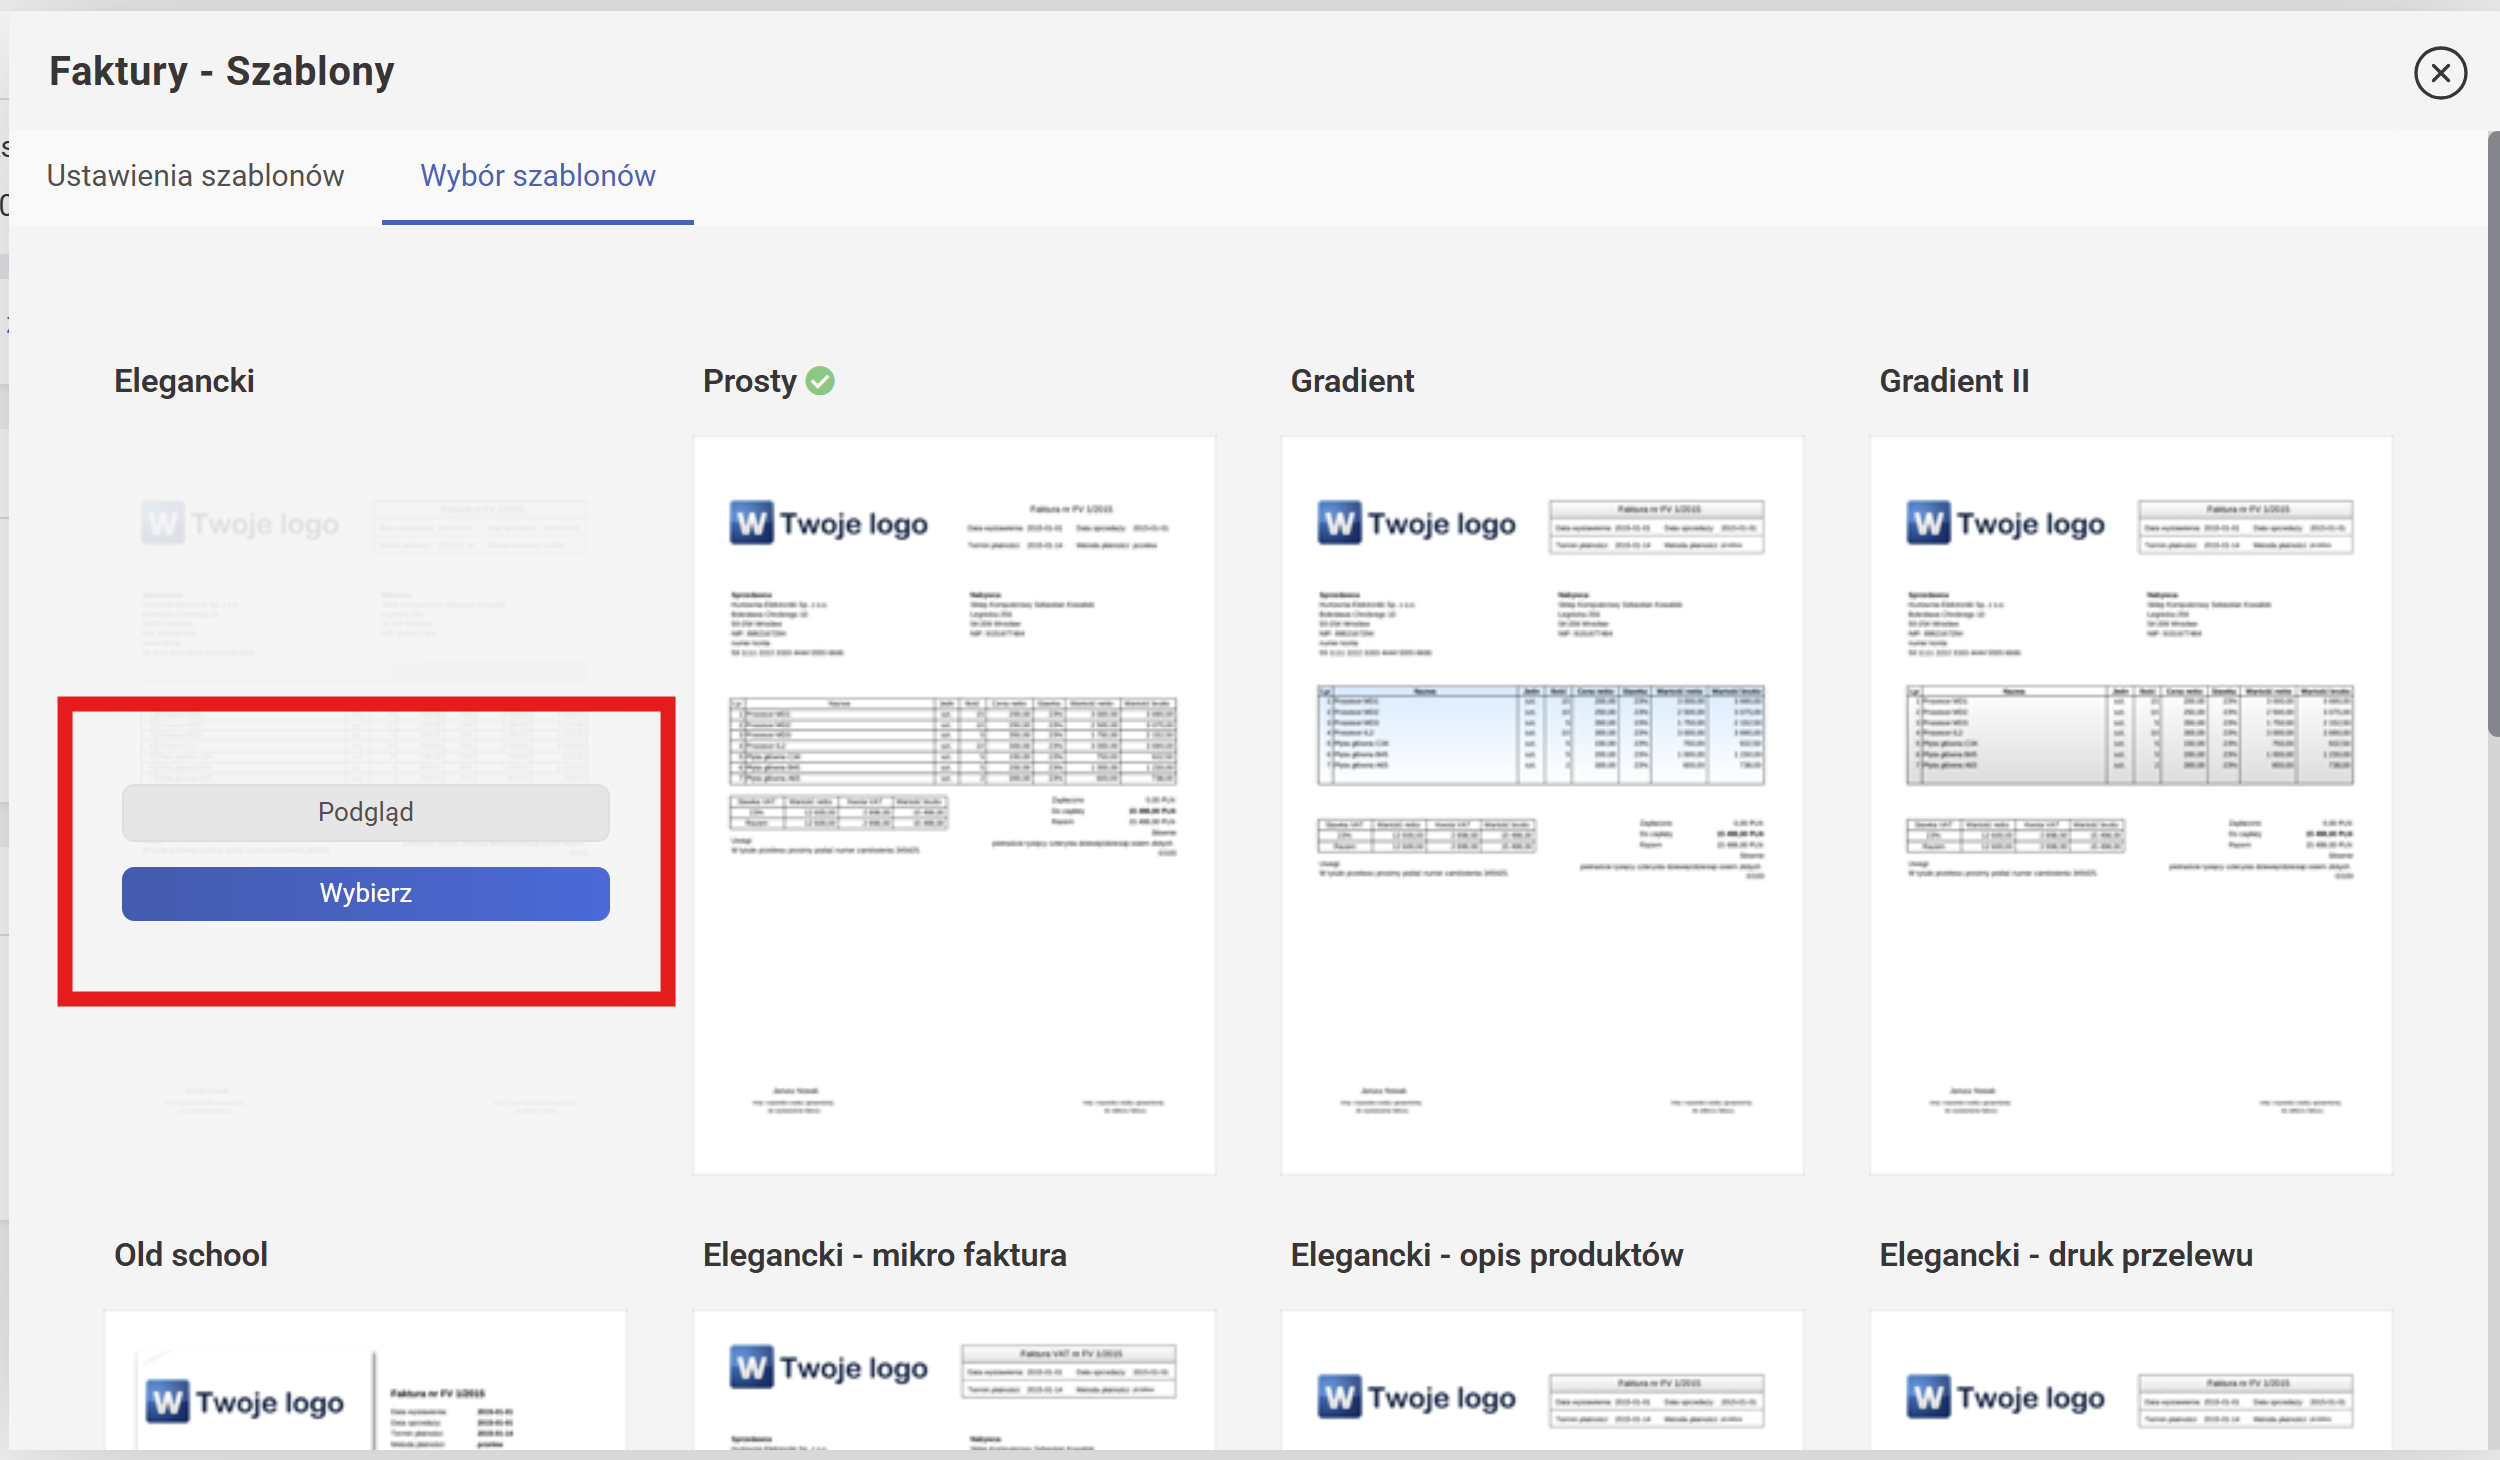Click the Gradient II template title
Viewport: 2500px width, 1460px height.
tap(1953, 381)
